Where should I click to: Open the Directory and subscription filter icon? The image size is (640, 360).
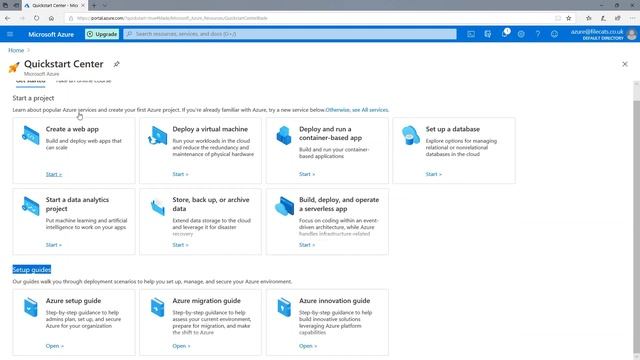[488, 34]
